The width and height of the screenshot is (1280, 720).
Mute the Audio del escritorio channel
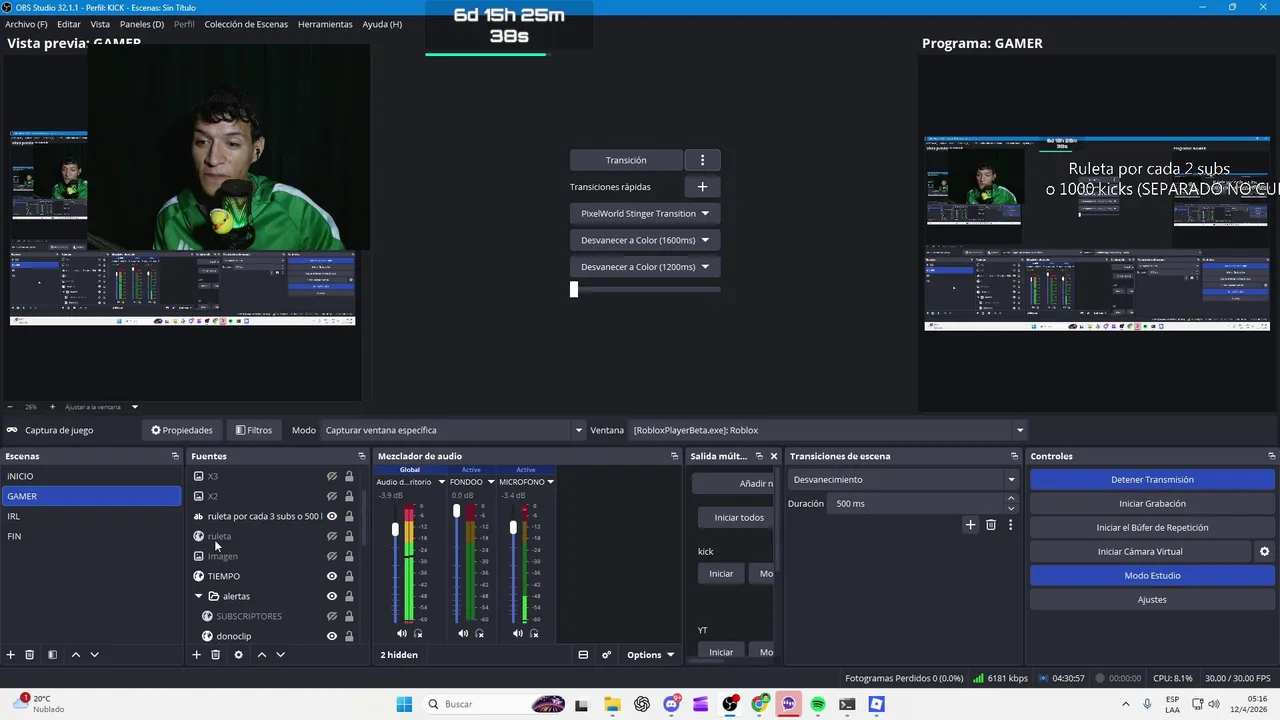[x=401, y=633]
